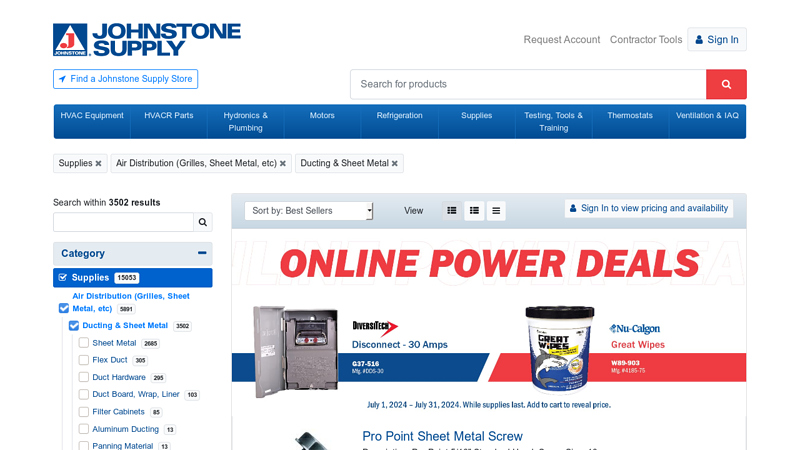Remove the Supplies filter tag
The image size is (800, 450).
(98, 164)
